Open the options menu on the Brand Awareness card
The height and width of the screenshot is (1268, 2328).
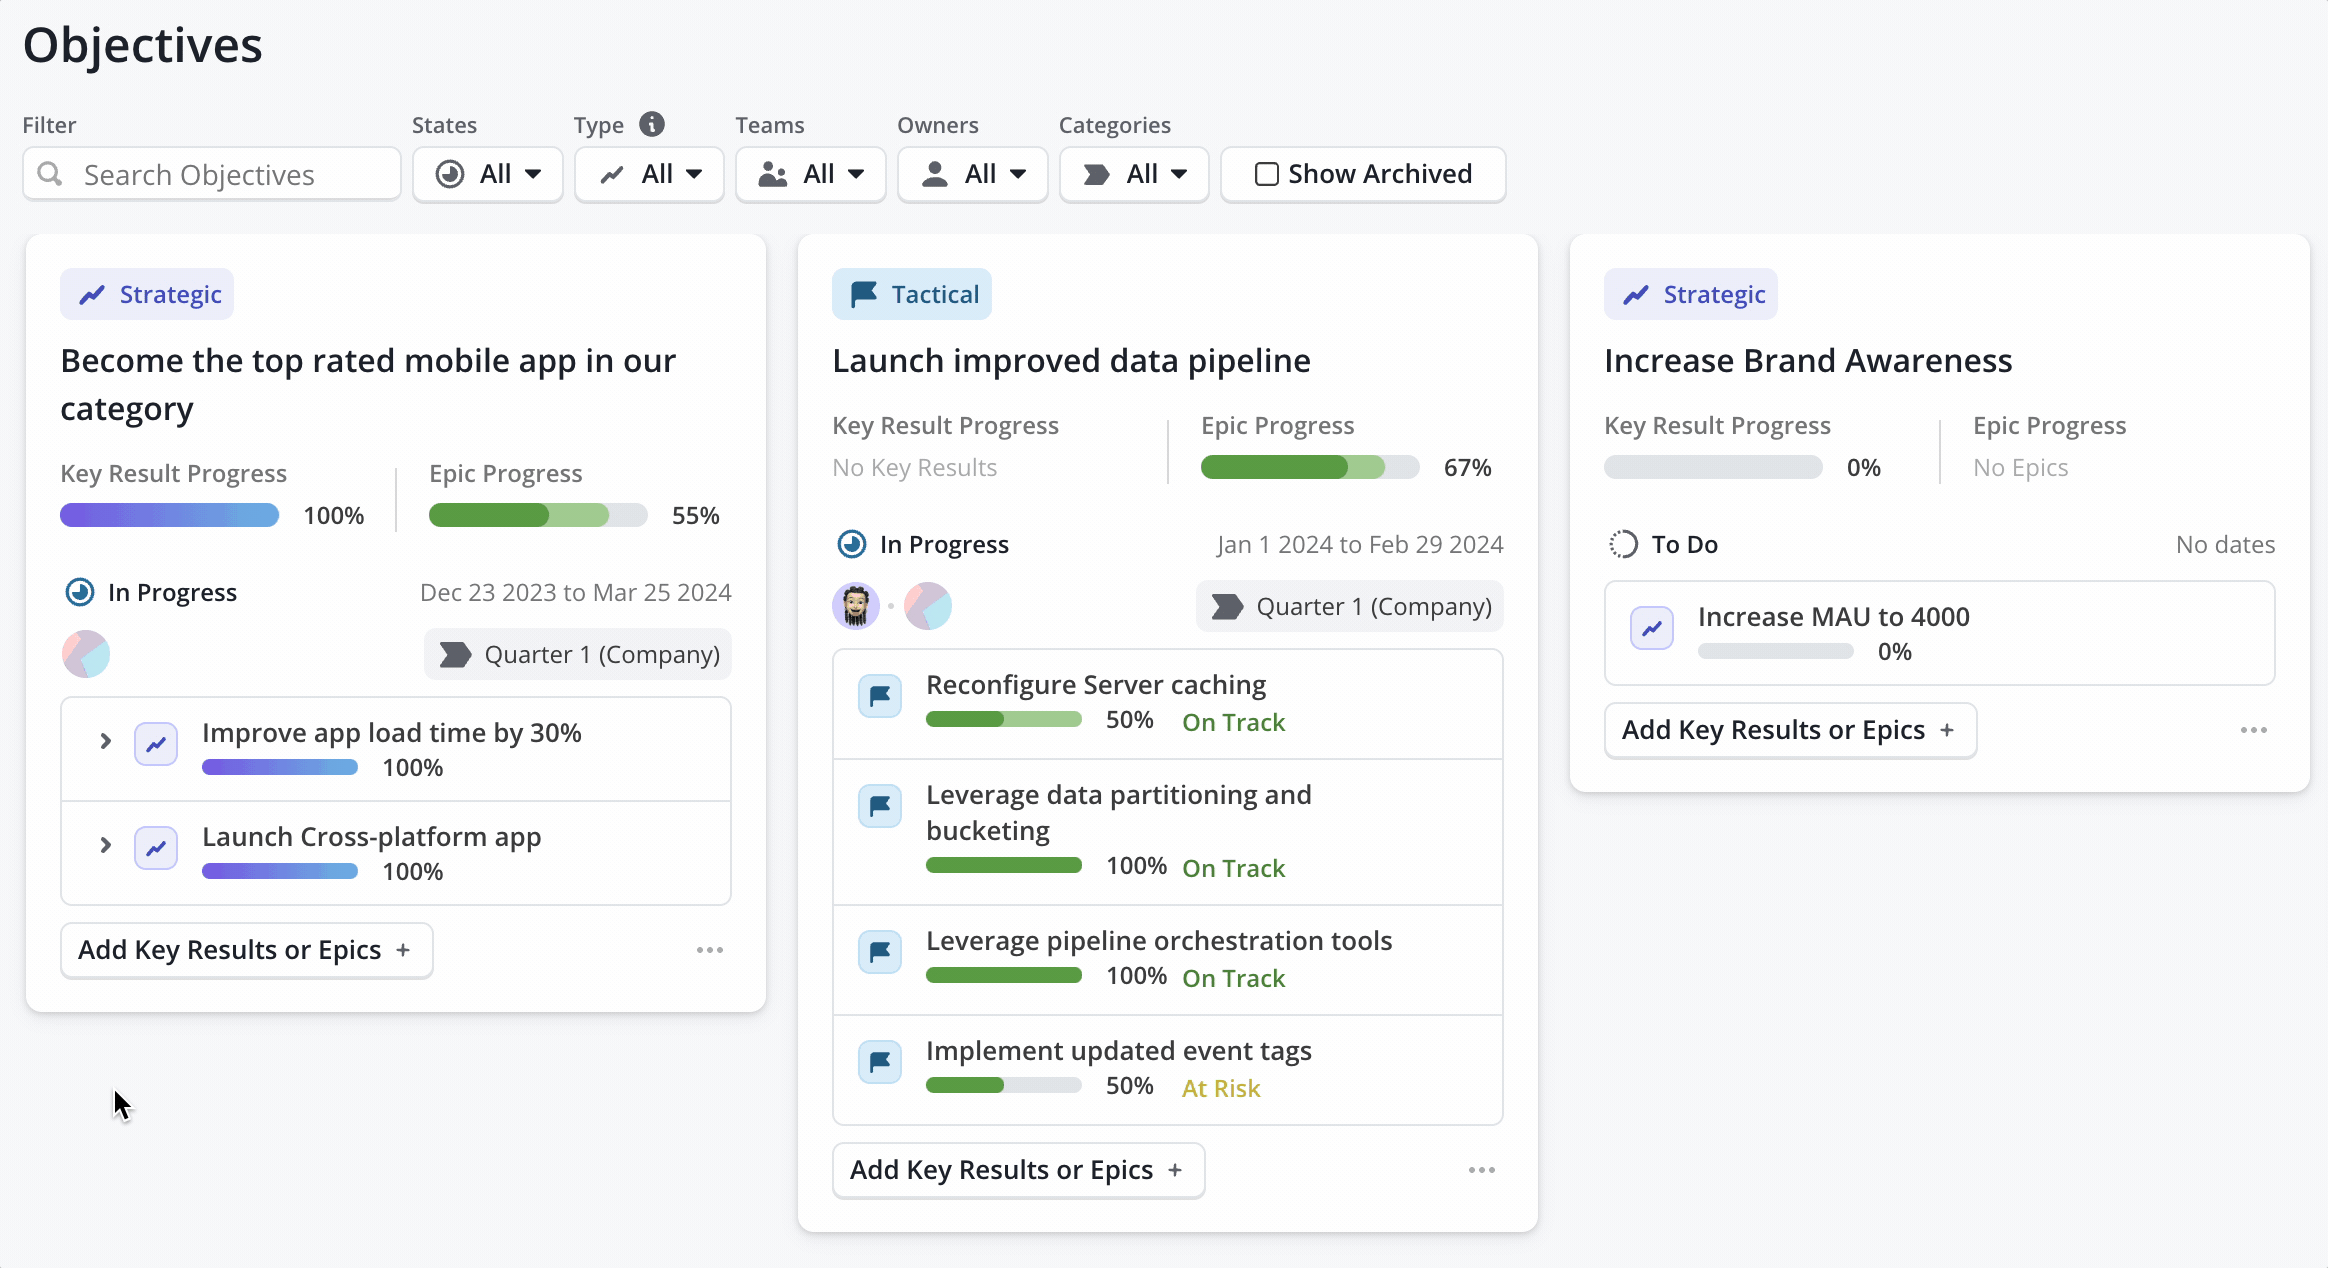2253,730
